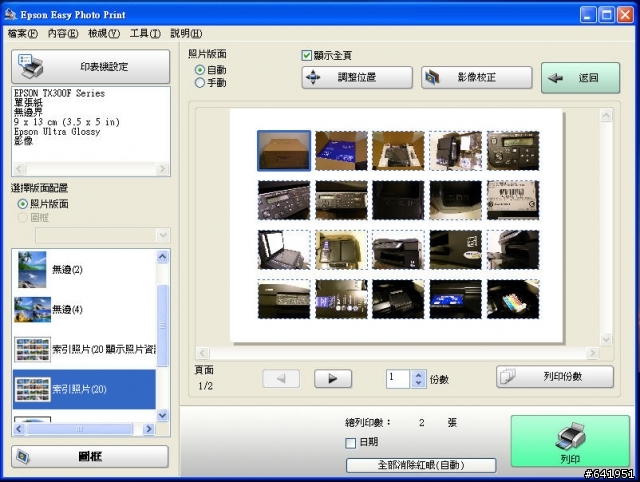Click the 列印份數 print copies button
Viewport: 640px width, 482px height.
tap(555, 376)
